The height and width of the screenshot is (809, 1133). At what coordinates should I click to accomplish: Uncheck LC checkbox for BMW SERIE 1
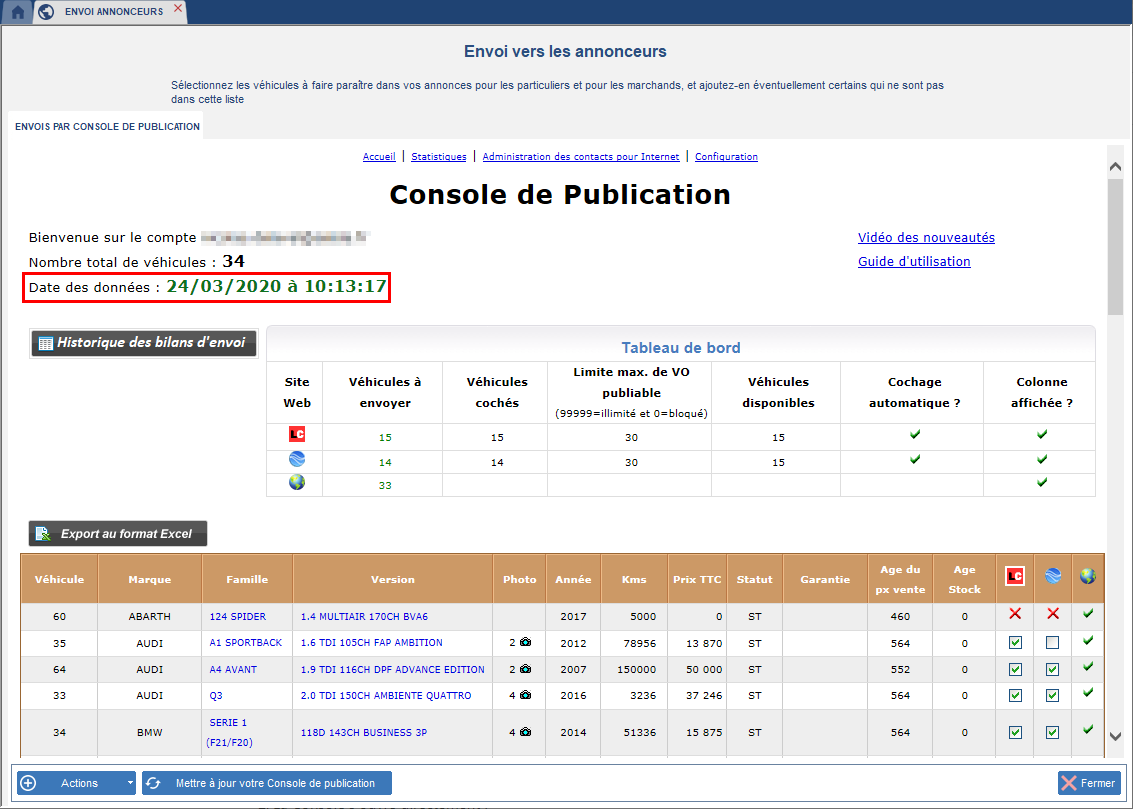[x=1015, y=732]
